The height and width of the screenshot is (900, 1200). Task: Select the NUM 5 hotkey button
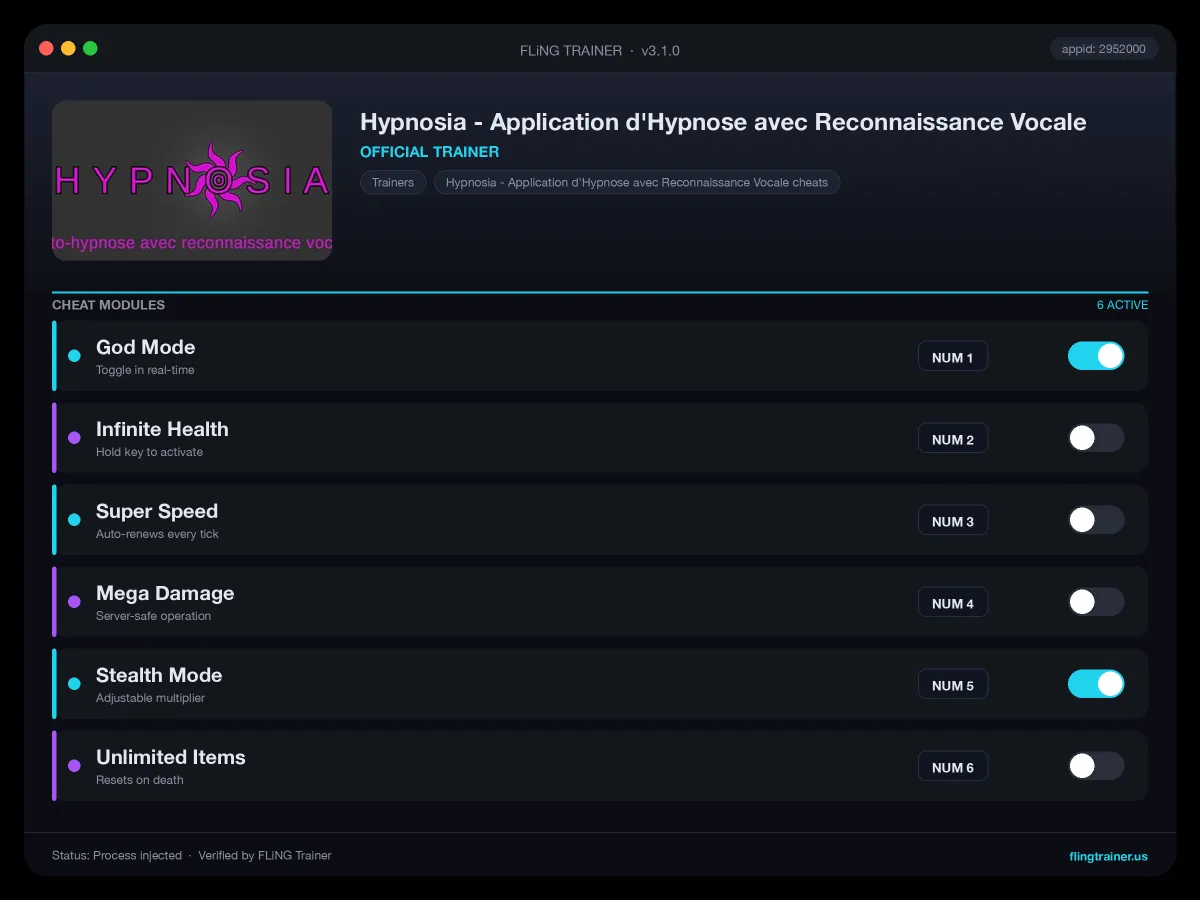click(x=953, y=685)
